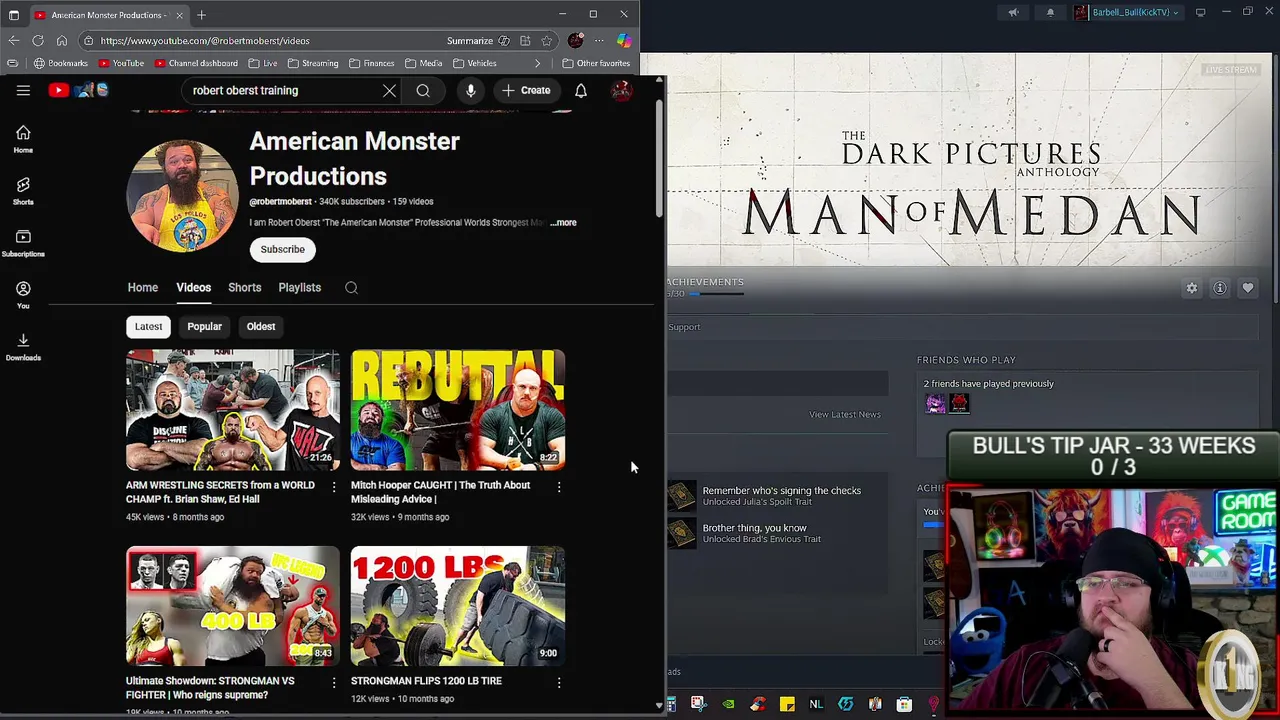Open Steam game settings gear icon

pyautogui.click(x=1192, y=288)
